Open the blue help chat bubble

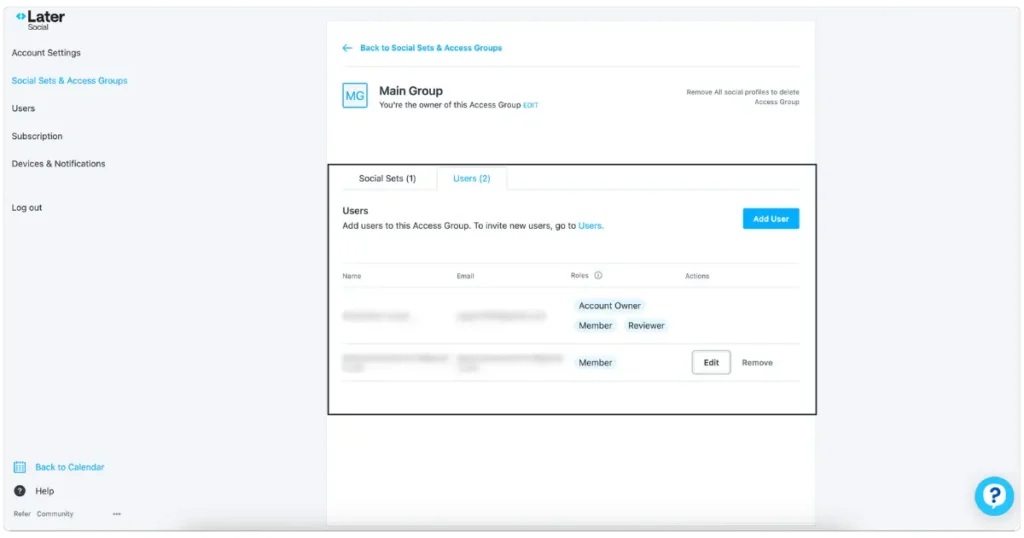pos(994,495)
